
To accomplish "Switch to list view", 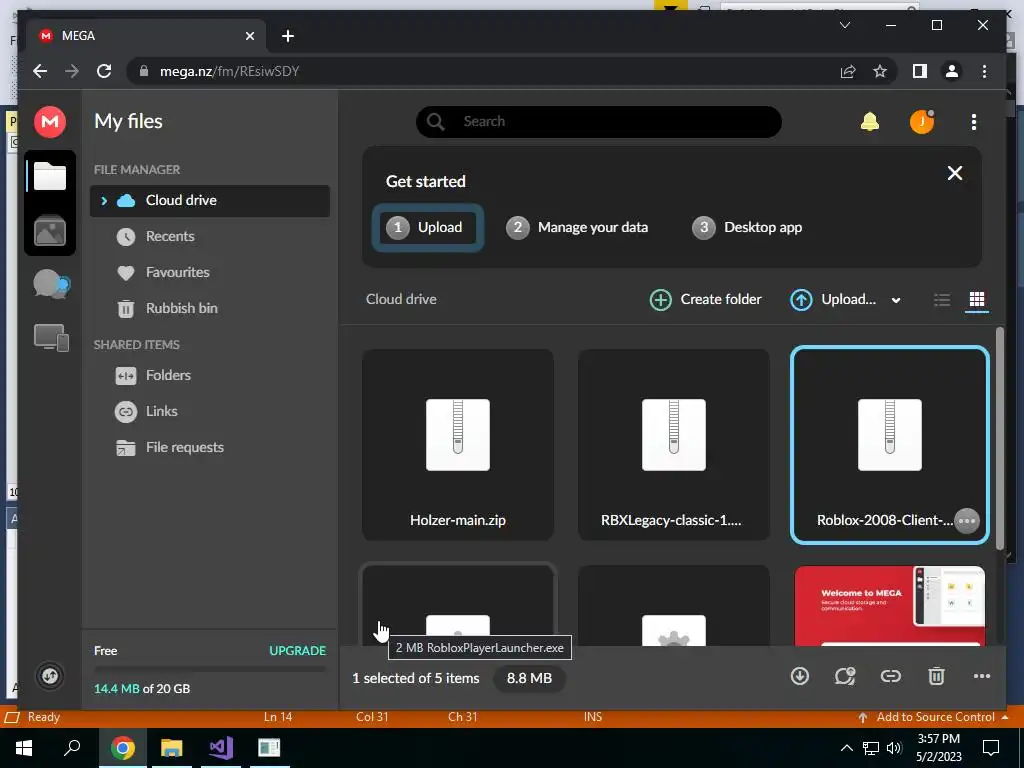I will (x=942, y=300).
